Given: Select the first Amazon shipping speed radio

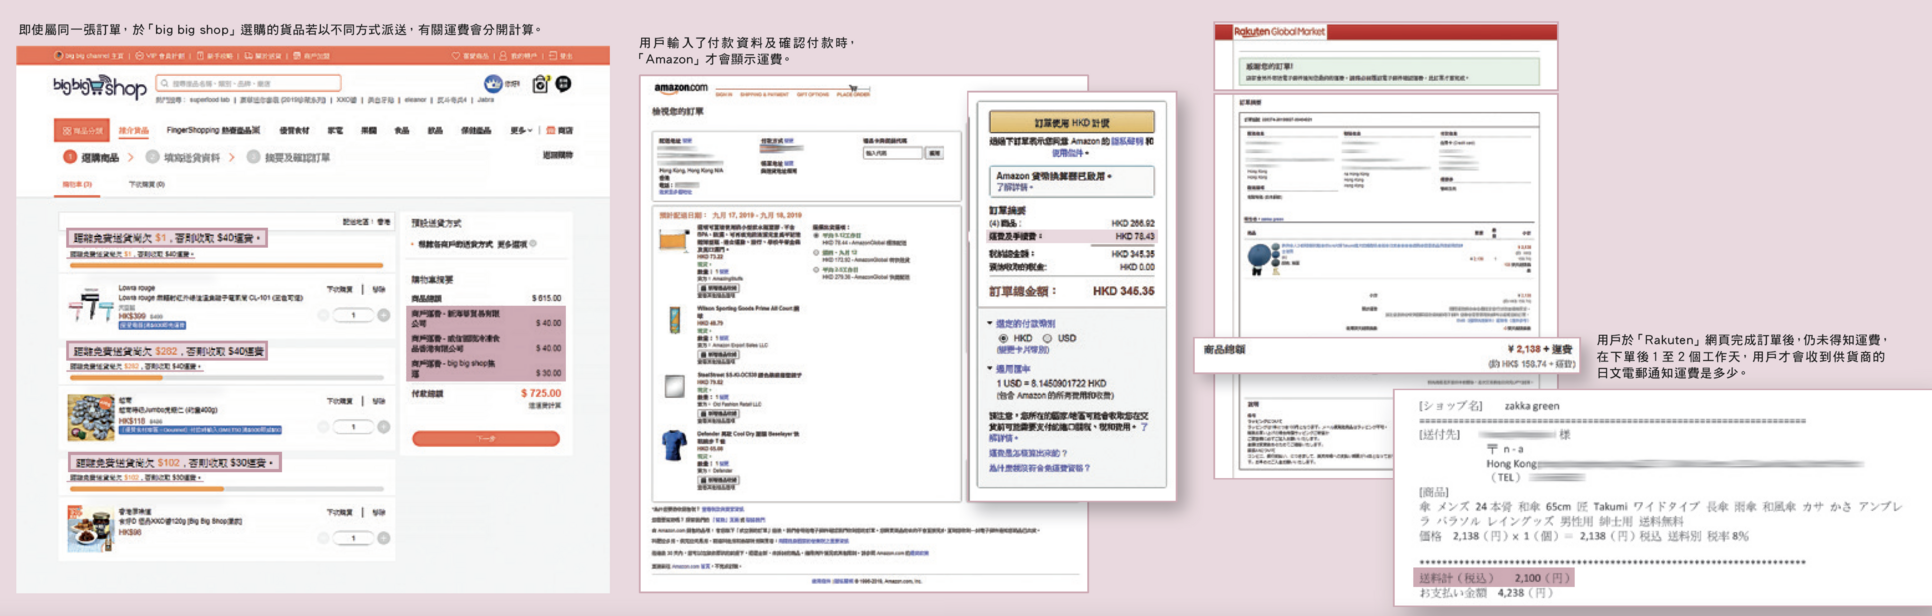Looking at the screenshot, I should tap(816, 236).
